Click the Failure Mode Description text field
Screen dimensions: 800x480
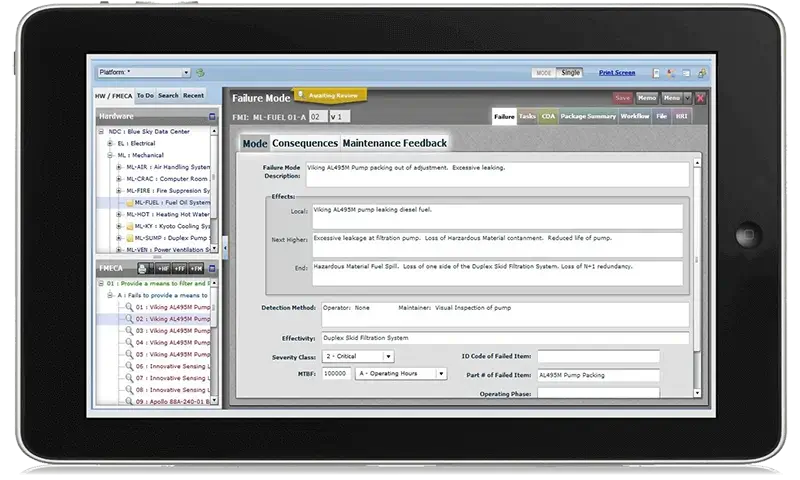[497, 175]
